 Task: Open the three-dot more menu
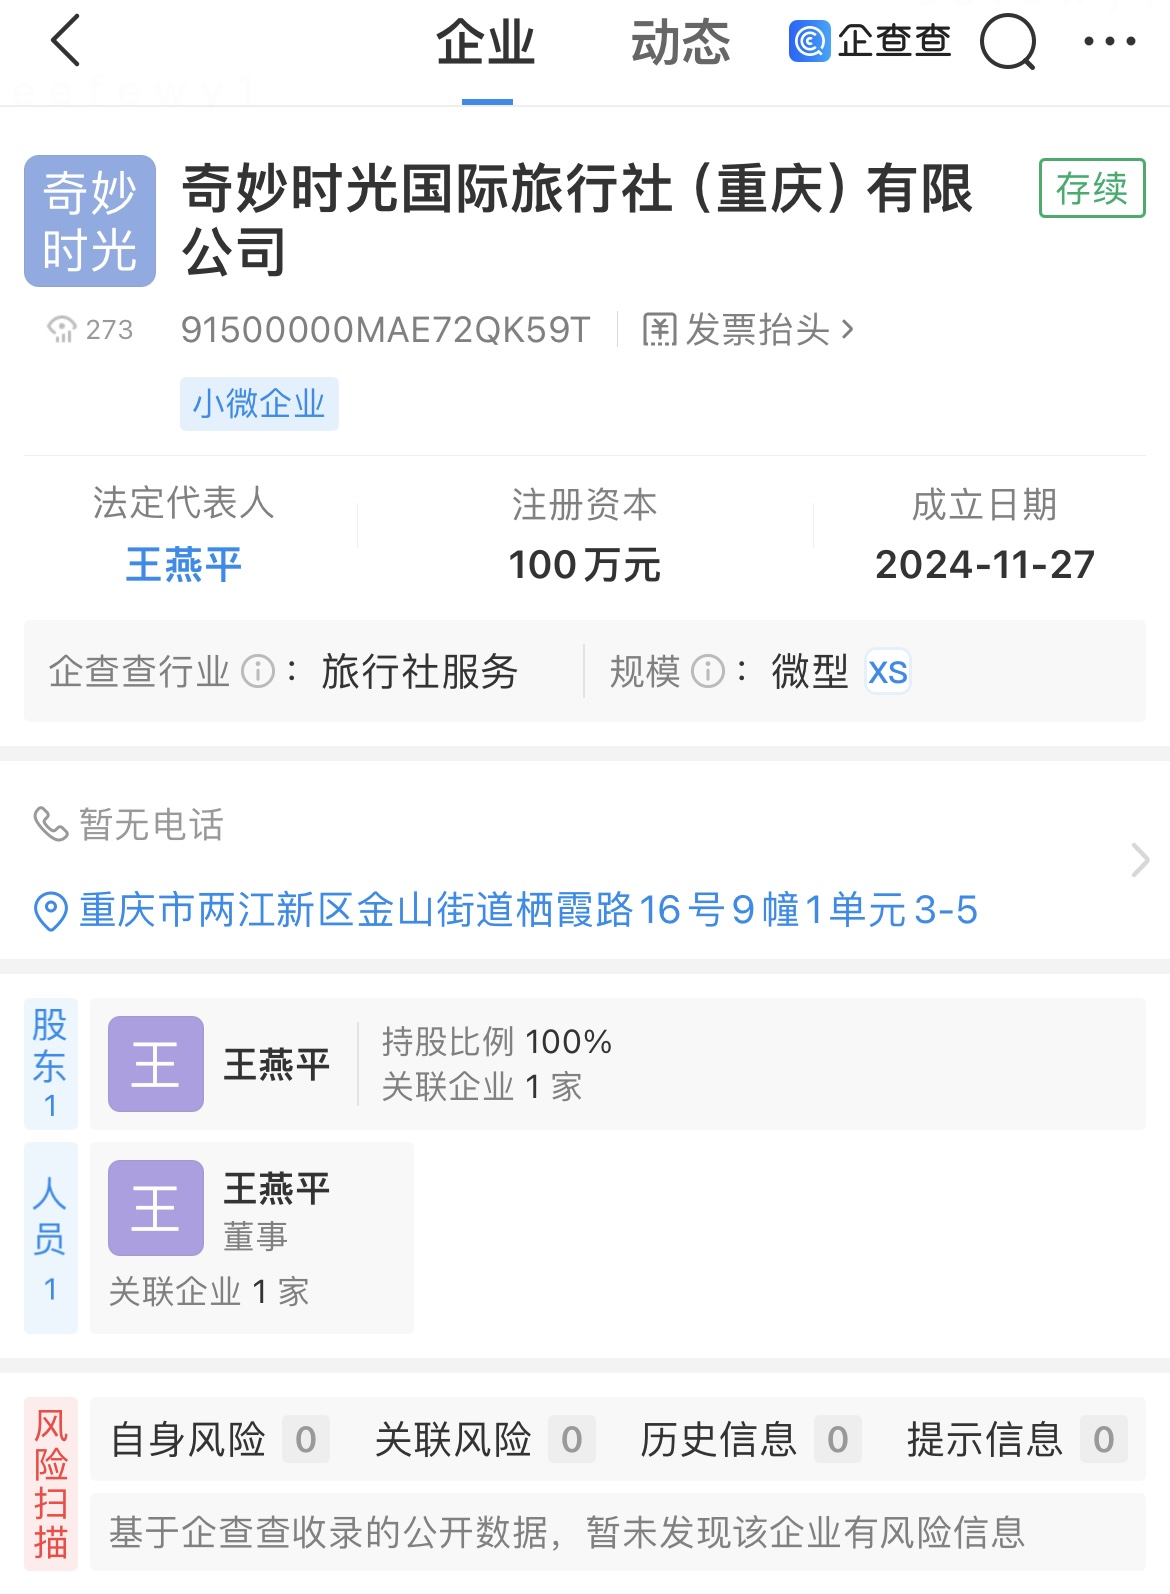click(x=1109, y=42)
